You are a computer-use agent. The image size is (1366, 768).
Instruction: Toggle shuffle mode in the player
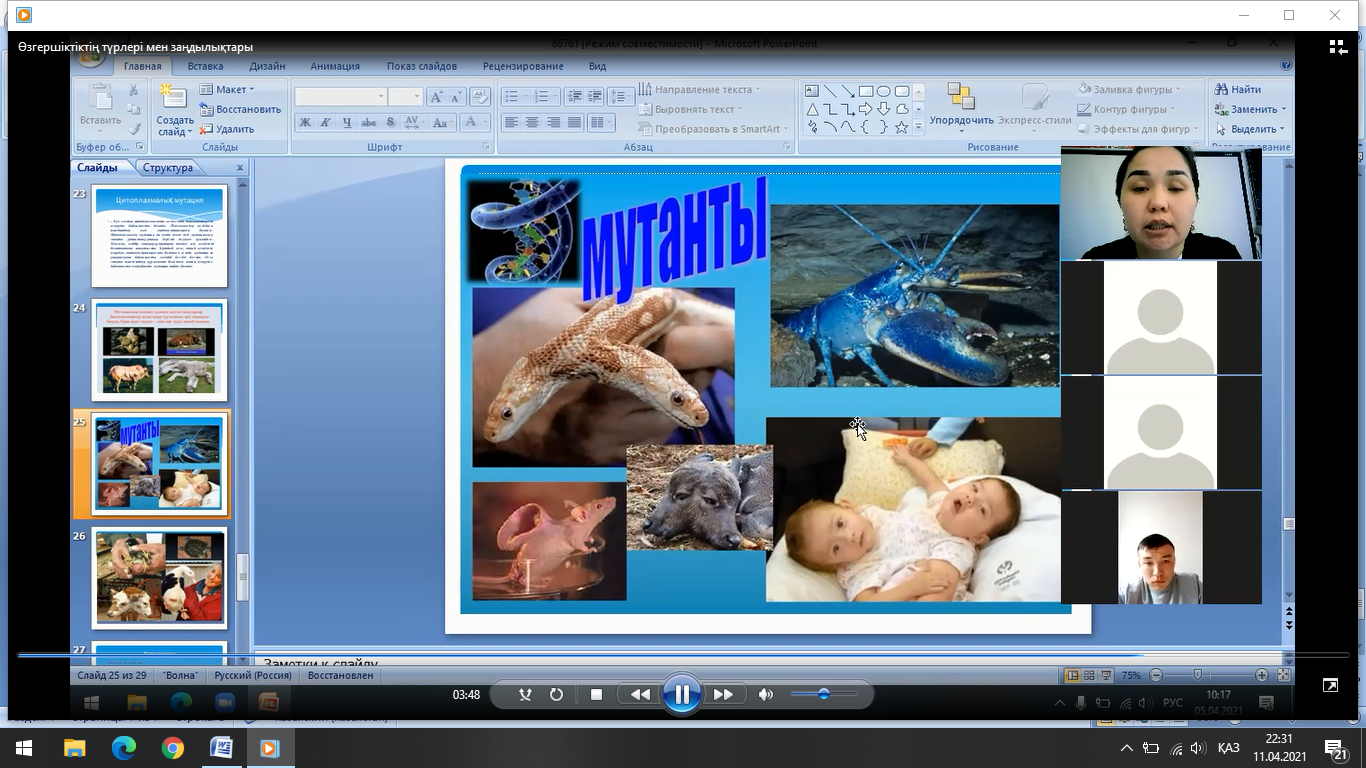coord(525,694)
